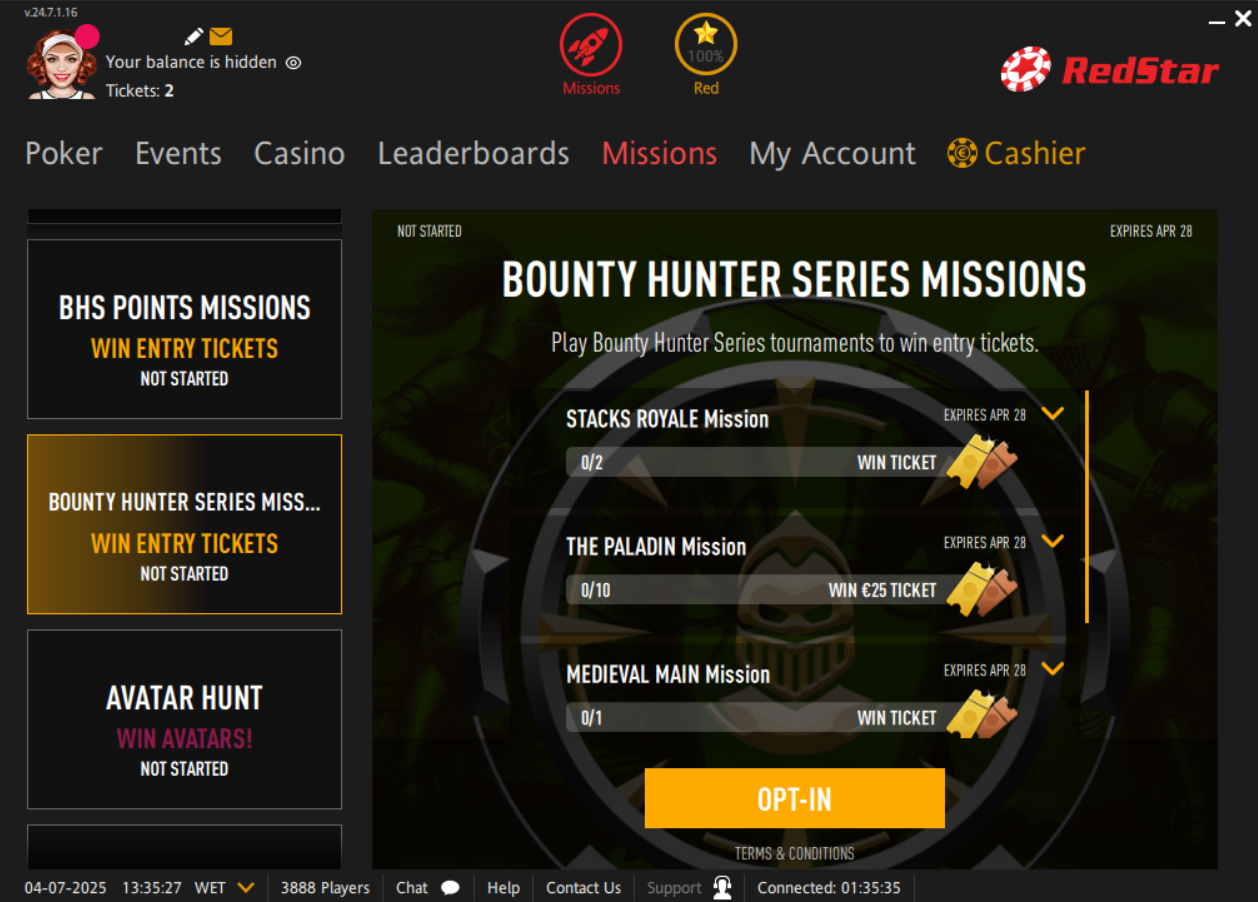Show hidden balance with eye icon
Image resolution: width=1258 pixels, height=902 pixels.
coord(293,62)
